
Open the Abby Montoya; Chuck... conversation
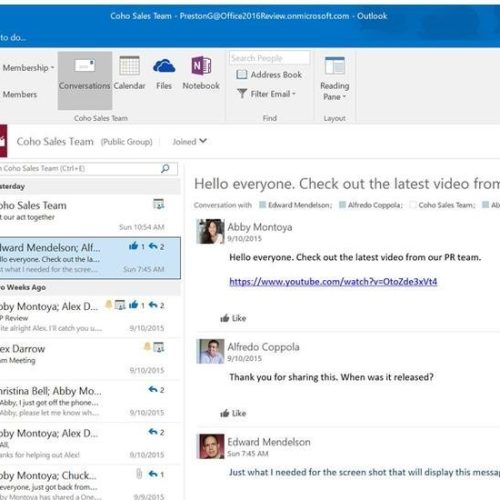click(x=90, y=483)
